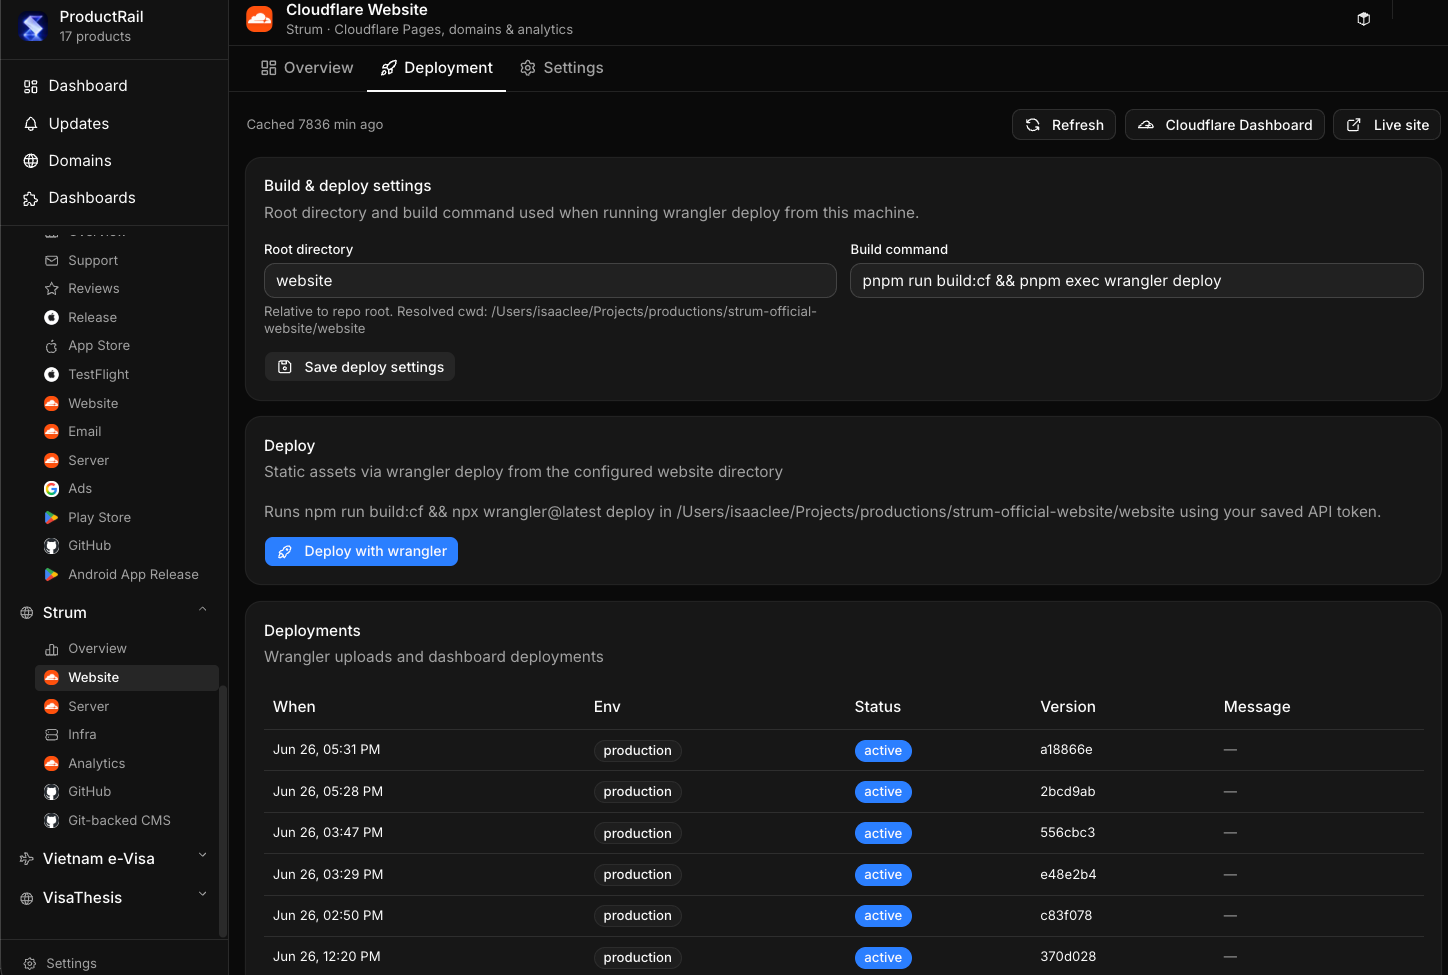Switch to the Overview tab
This screenshot has width=1448, height=975.
[307, 68]
